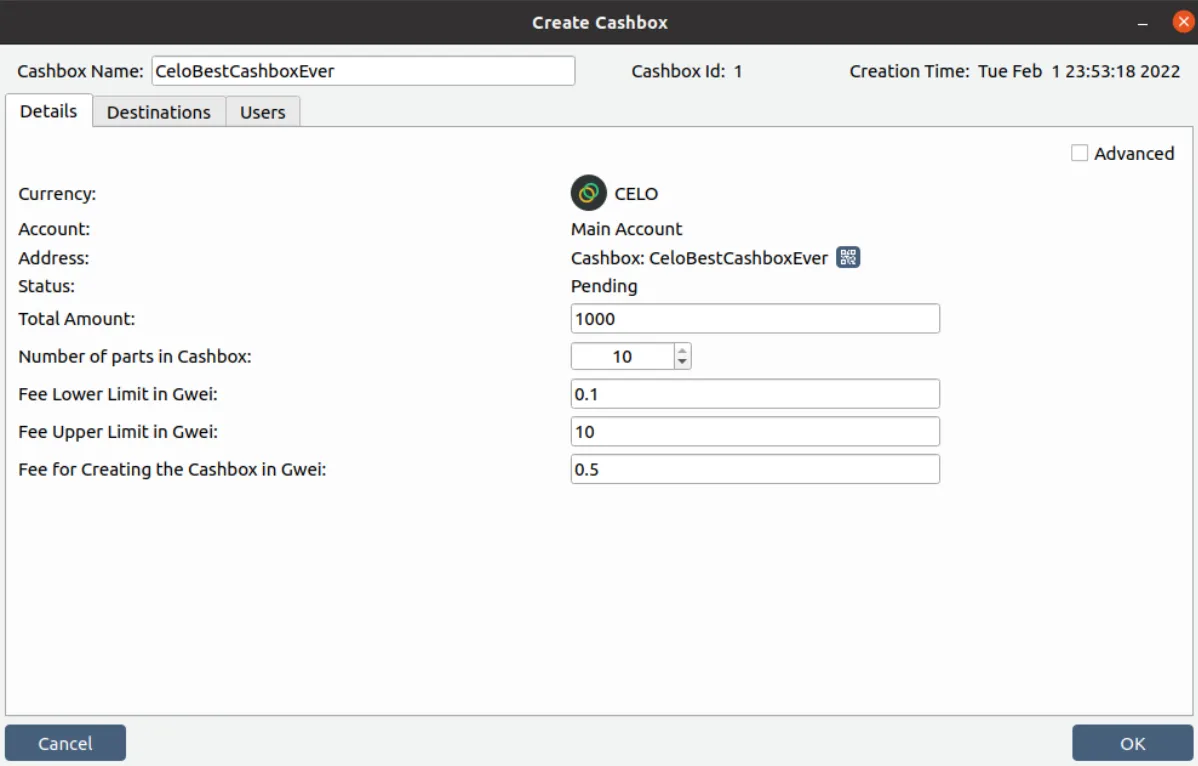Click the 'Pending' status text
The image size is (1198, 766).
[604, 286]
